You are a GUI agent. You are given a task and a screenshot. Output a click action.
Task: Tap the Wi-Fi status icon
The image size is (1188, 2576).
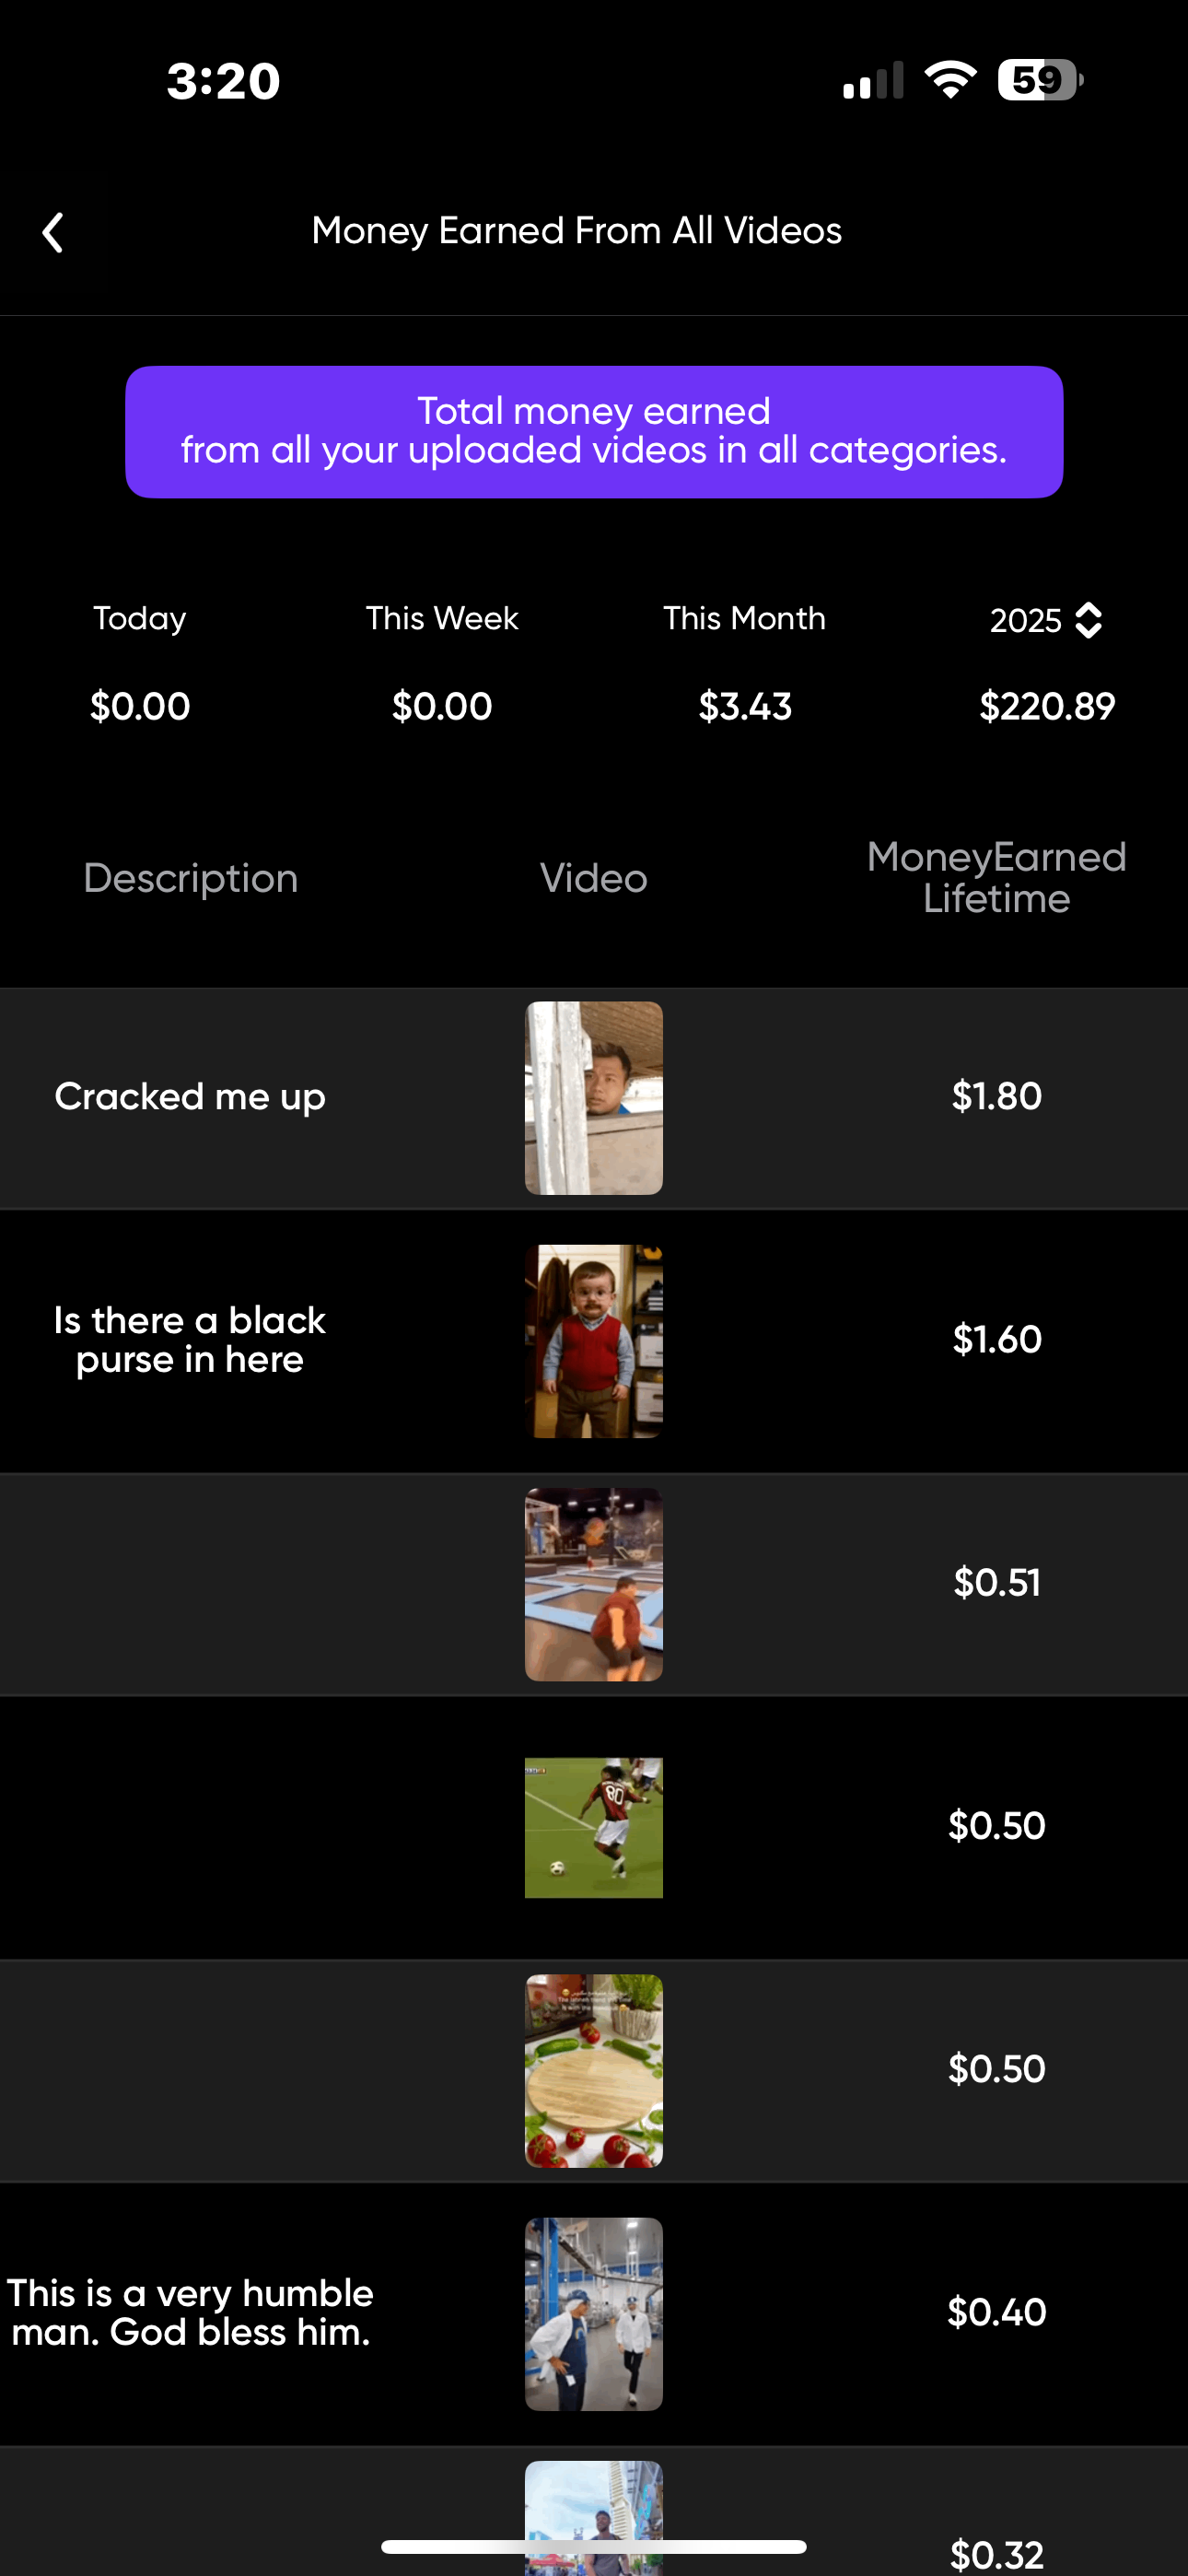click(x=949, y=80)
